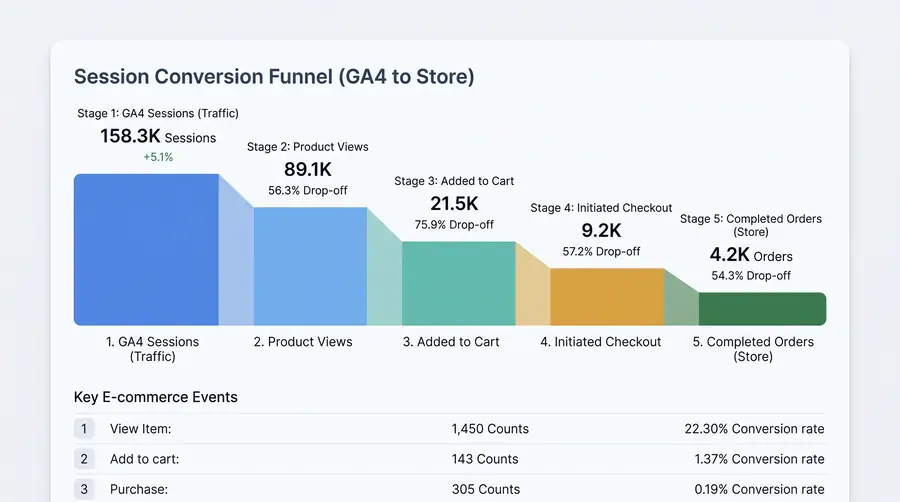Click the 56.3% Drop-off label
900x502 pixels.
click(308, 190)
